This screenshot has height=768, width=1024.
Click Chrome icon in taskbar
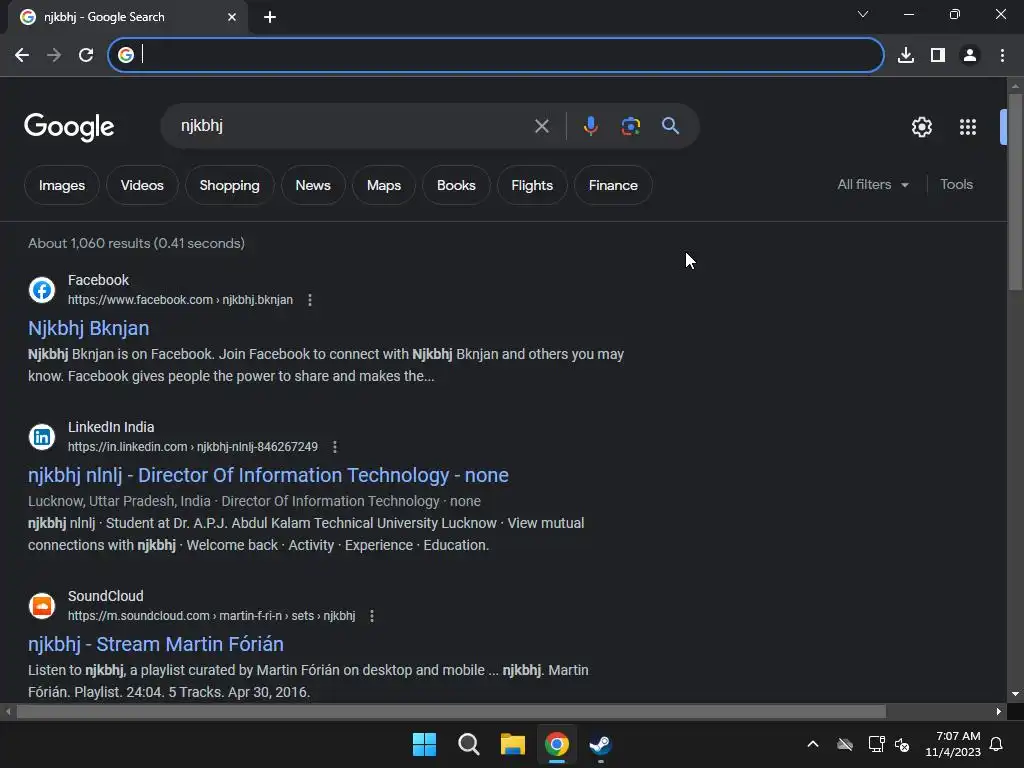point(556,744)
